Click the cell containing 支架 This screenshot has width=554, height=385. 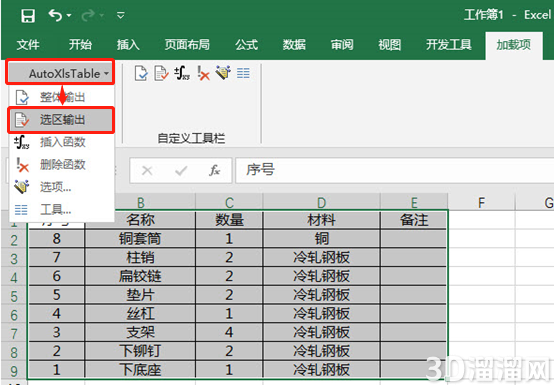coord(140,332)
